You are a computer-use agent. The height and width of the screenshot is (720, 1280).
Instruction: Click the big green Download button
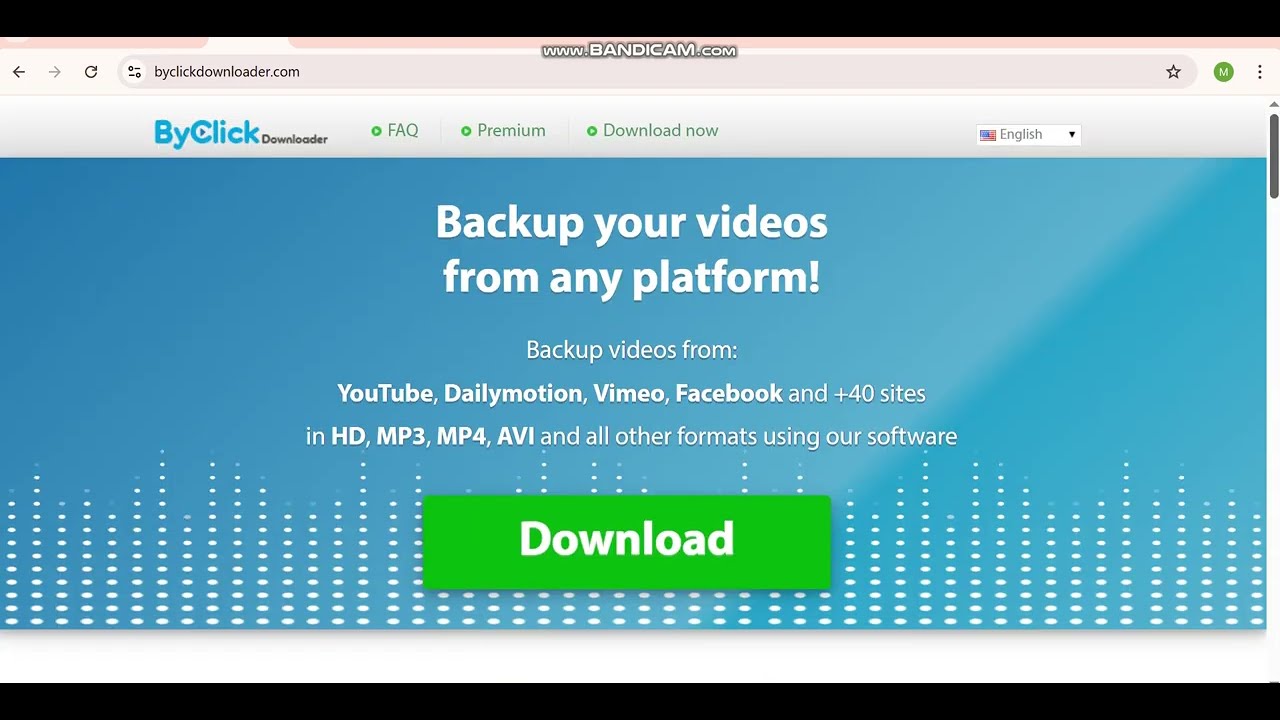pyautogui.click(x=627, y=541)
